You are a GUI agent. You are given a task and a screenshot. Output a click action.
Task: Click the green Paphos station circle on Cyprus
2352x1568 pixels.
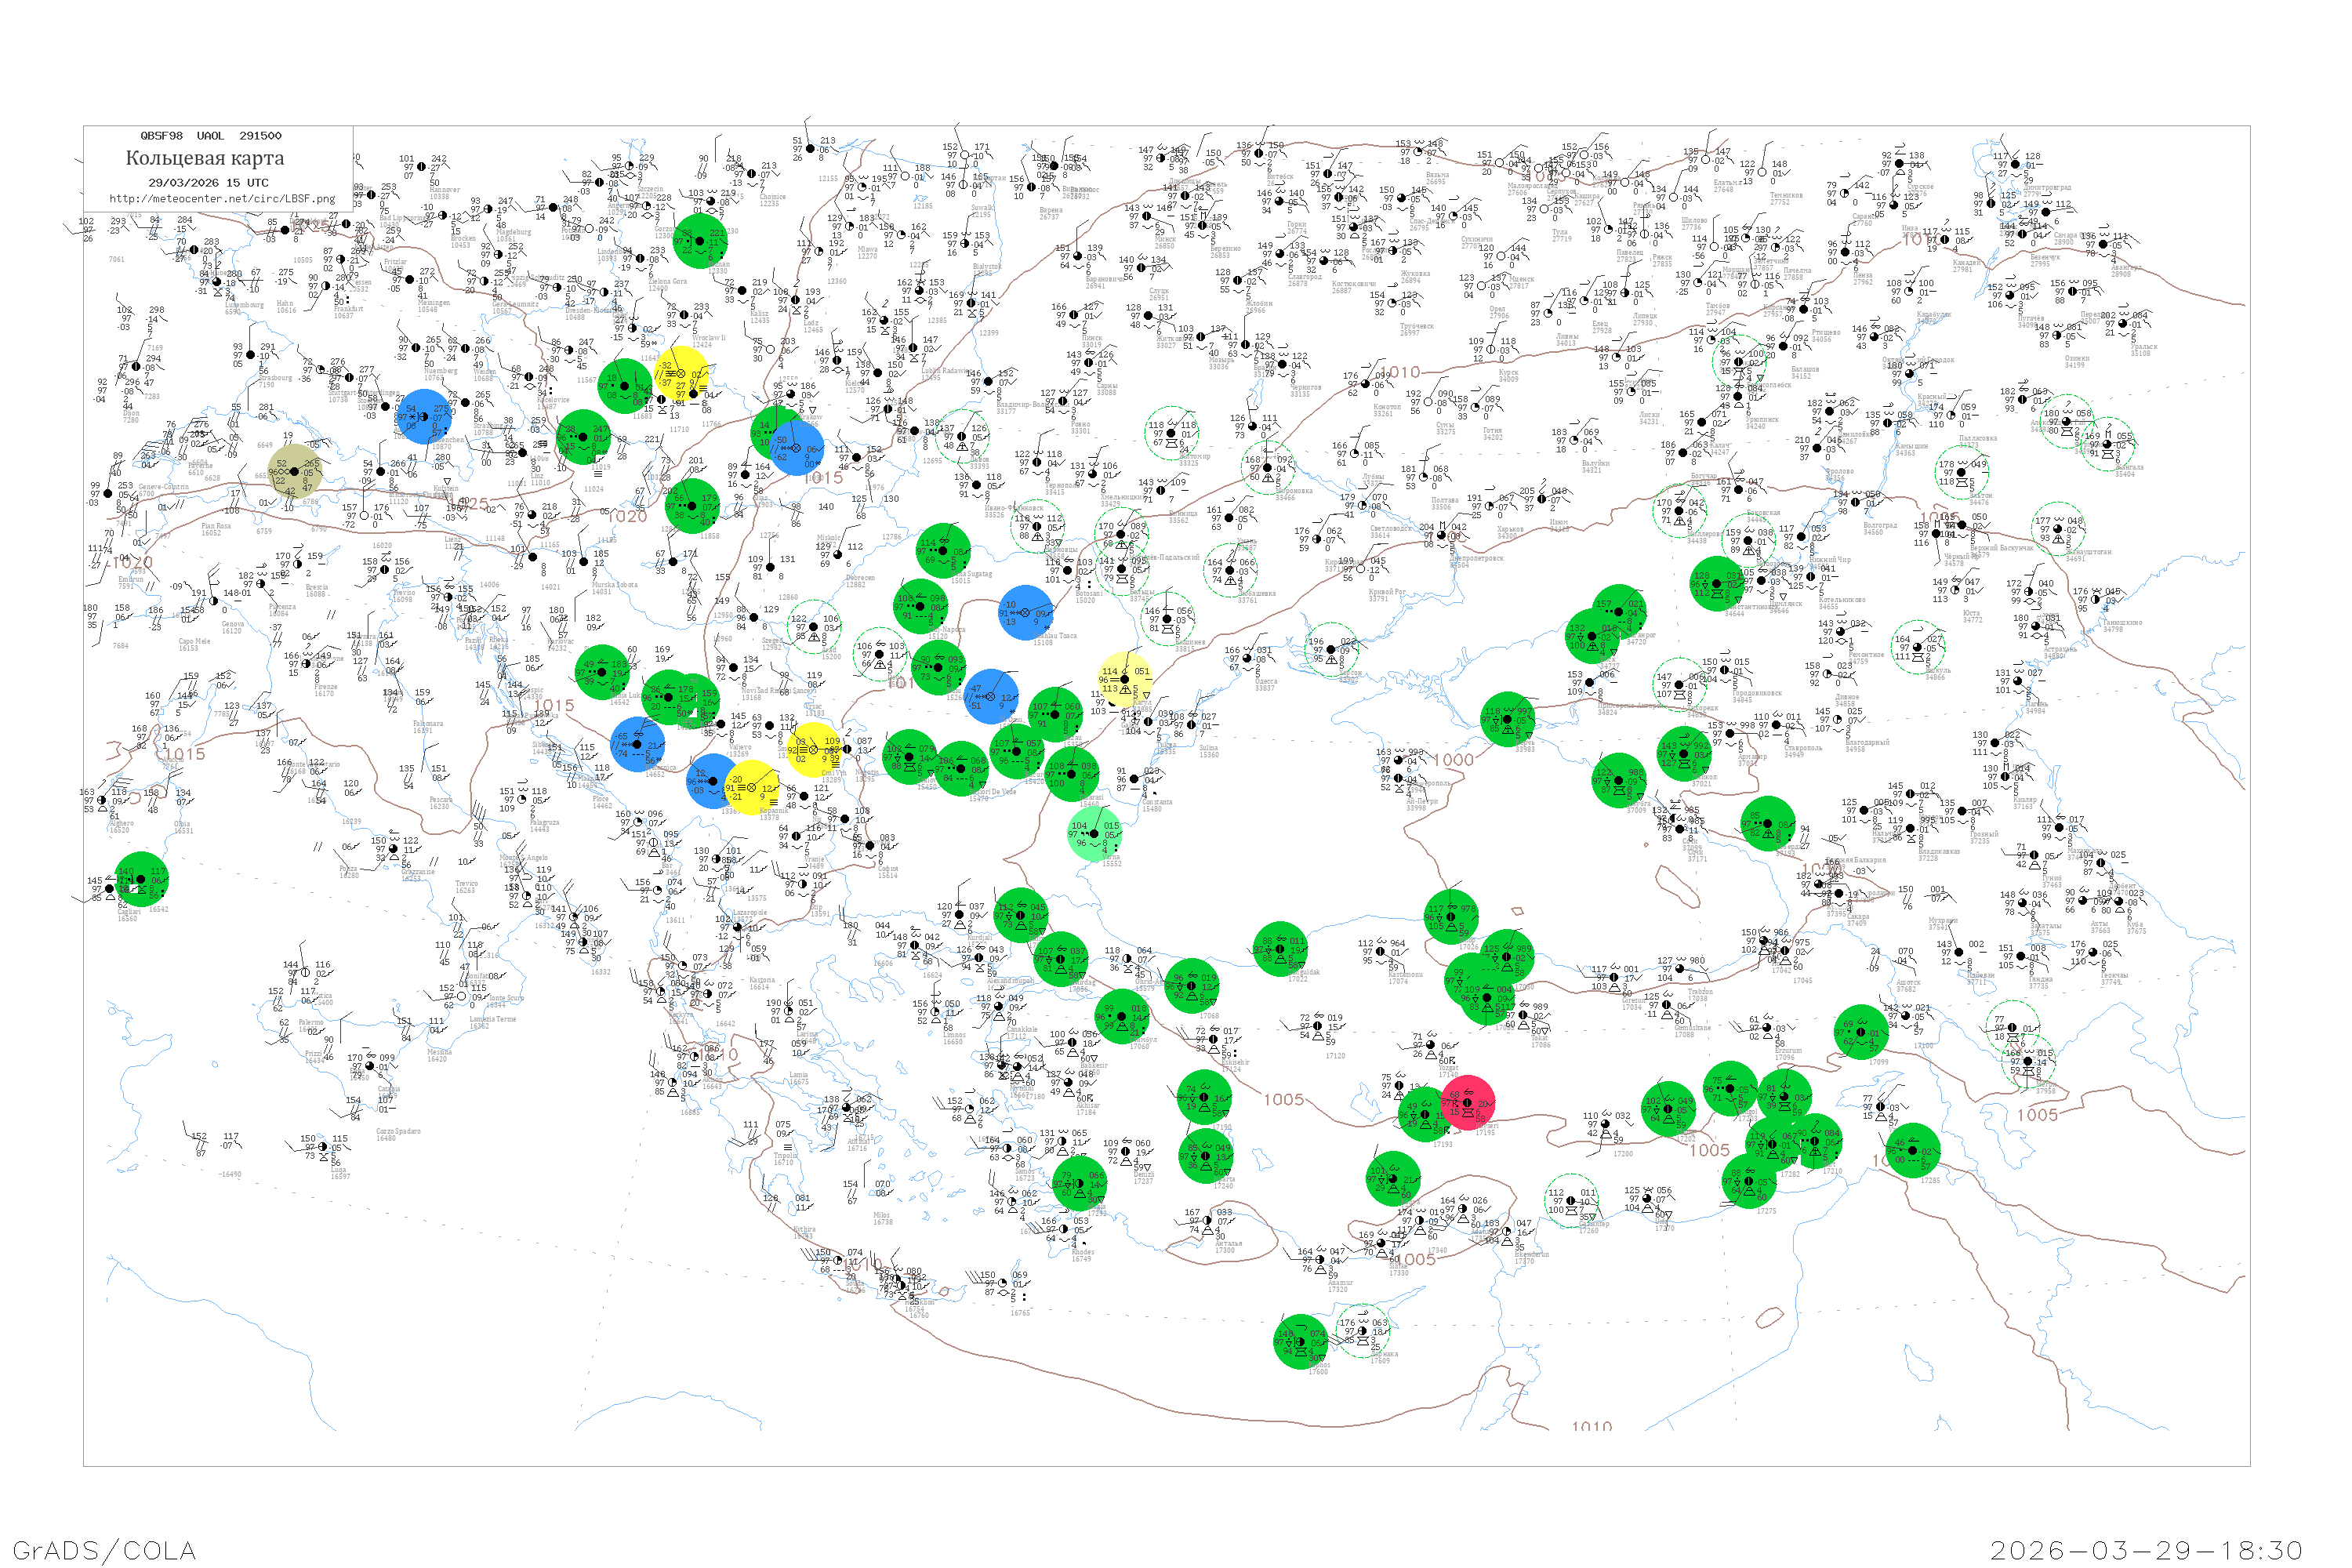tap(1299, 1342)
